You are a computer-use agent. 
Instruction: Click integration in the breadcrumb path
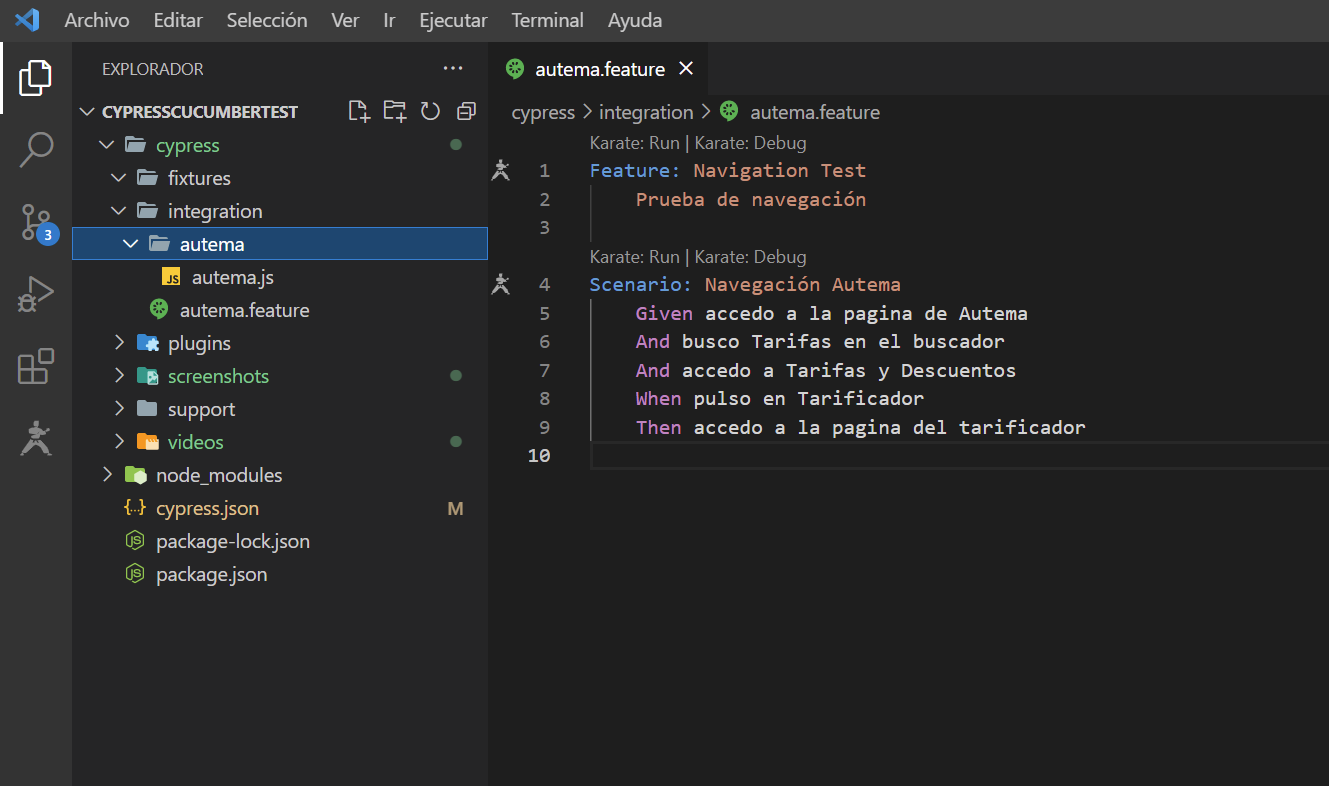[646, 112]
